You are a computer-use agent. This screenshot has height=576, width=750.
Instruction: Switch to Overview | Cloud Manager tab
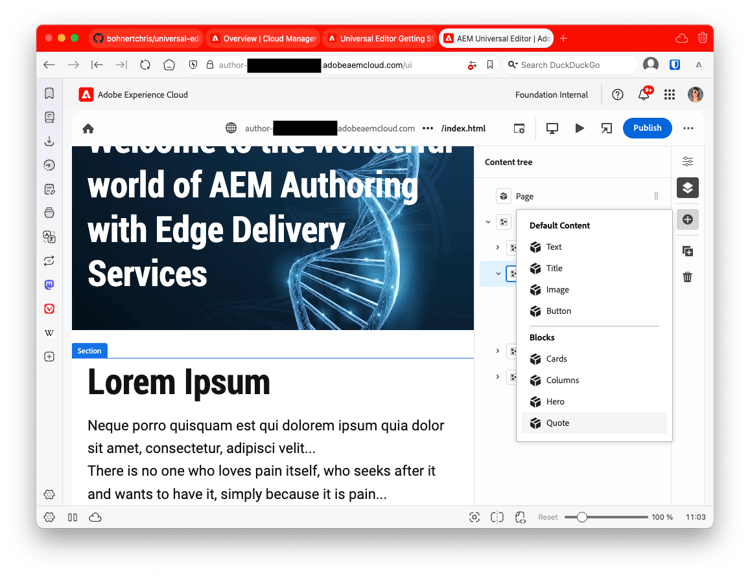(x=263, y=38)
